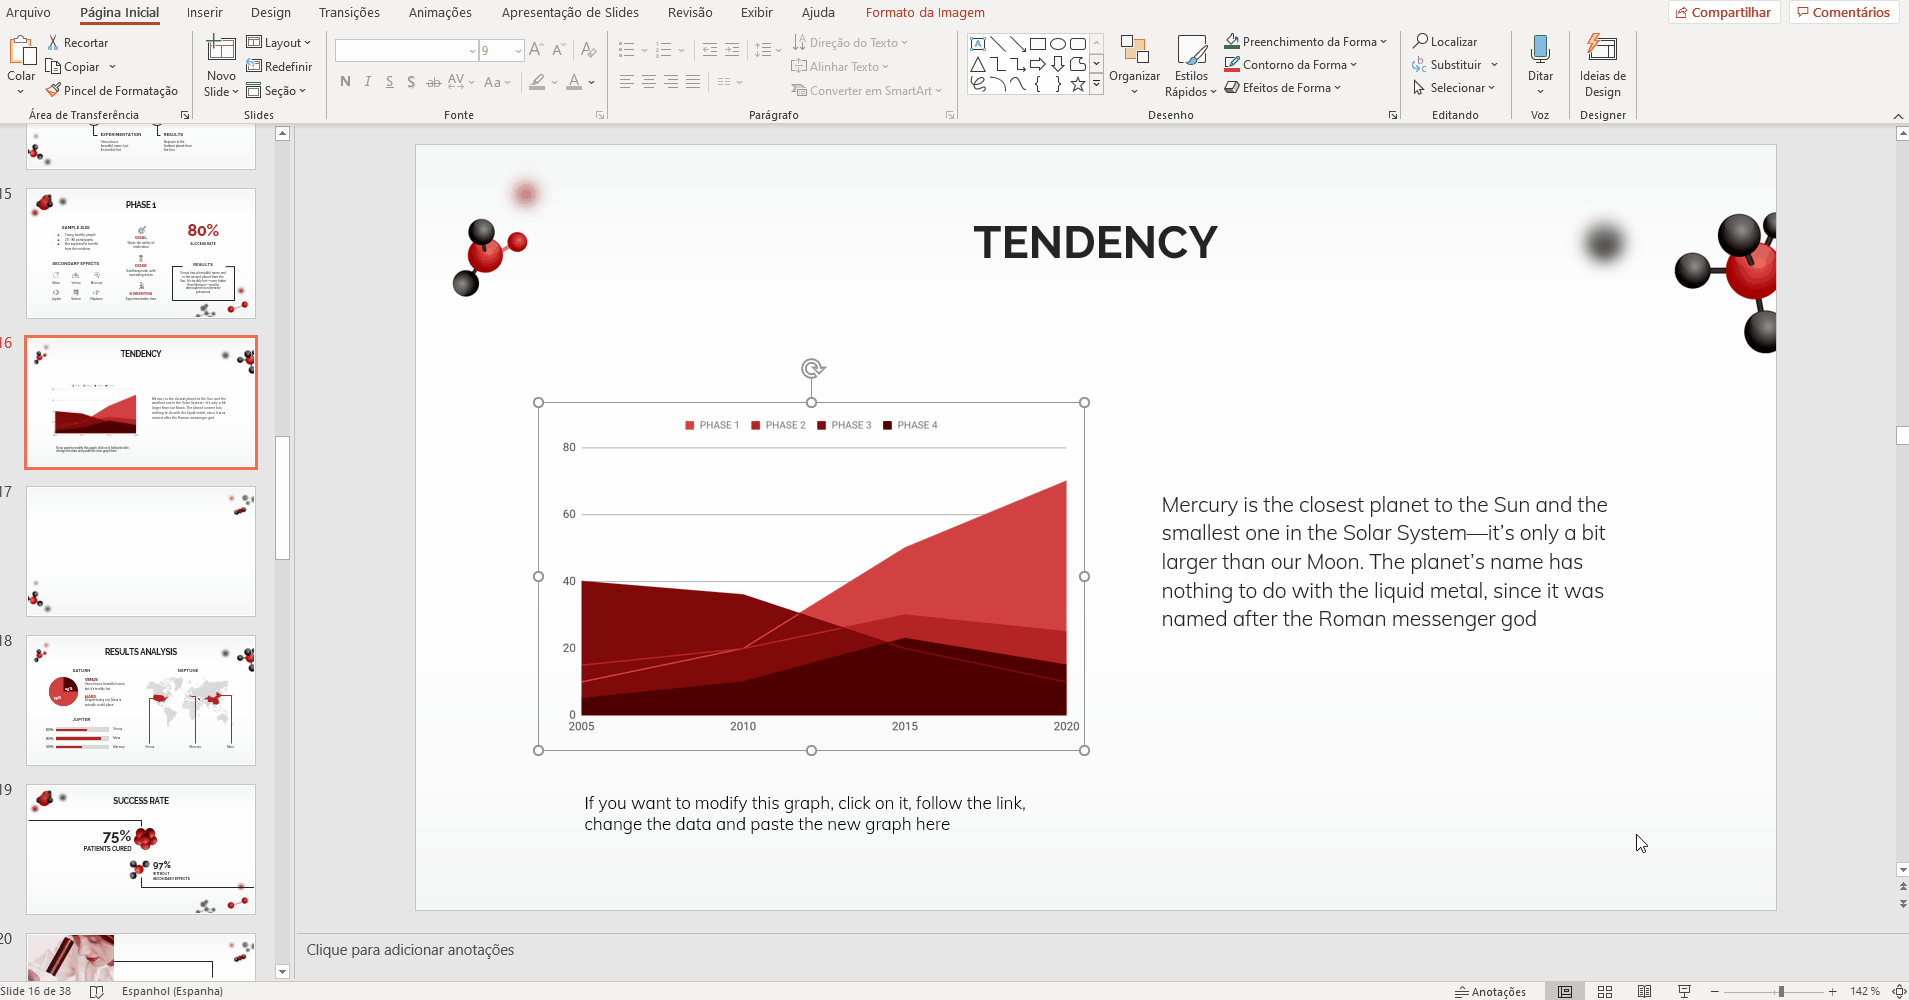Decrease font size icon
Image resolution: width=1909 pixels, height=1000 pixels.
click(x=559, y=49)
